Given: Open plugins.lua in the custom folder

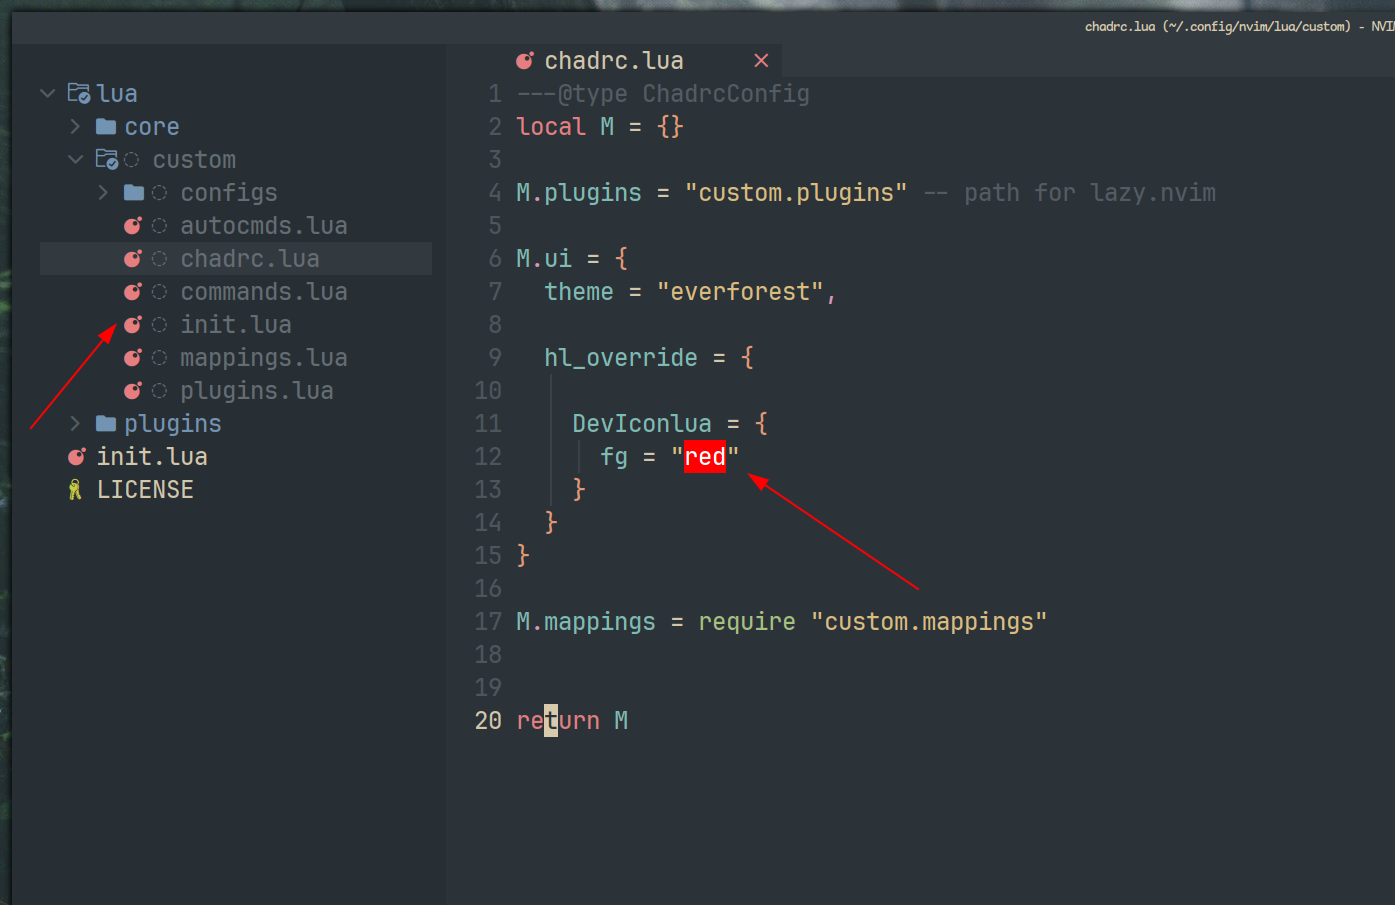Looking at the screenshot, I should click(x=257, y=391).
